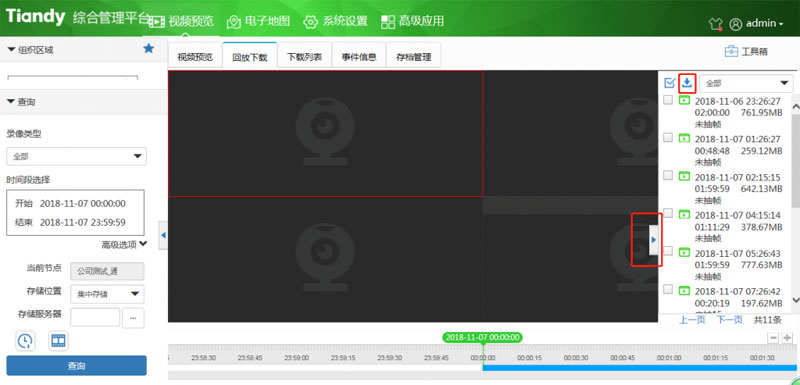
Task: Select the red-bordered top-left video pane
Action: click(326, 134)
